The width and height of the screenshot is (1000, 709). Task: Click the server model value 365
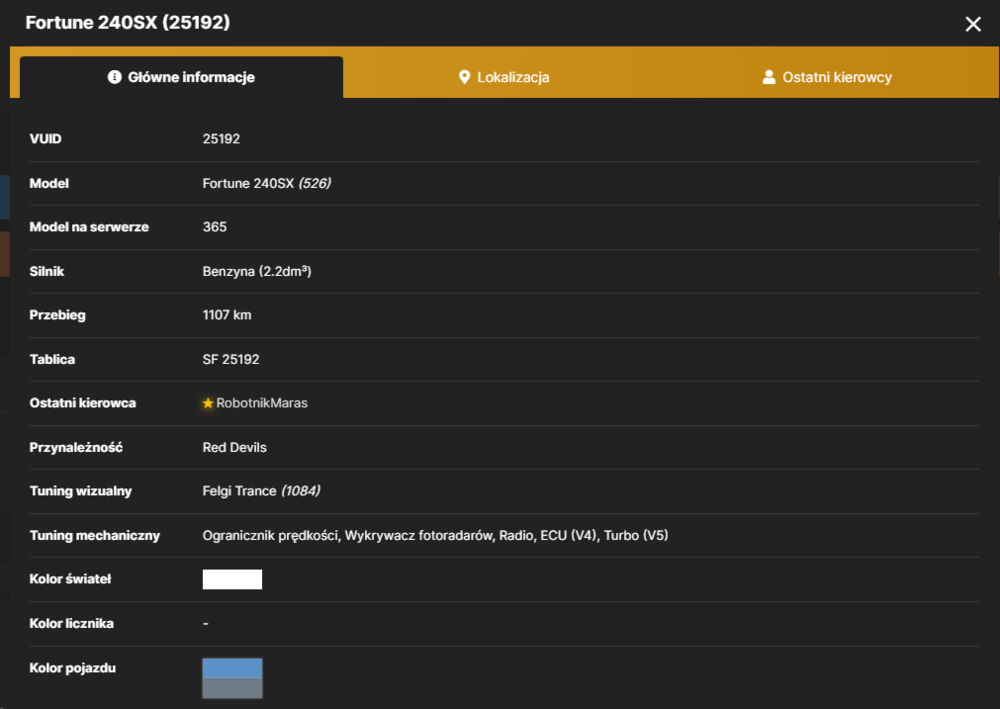[214, 227]
